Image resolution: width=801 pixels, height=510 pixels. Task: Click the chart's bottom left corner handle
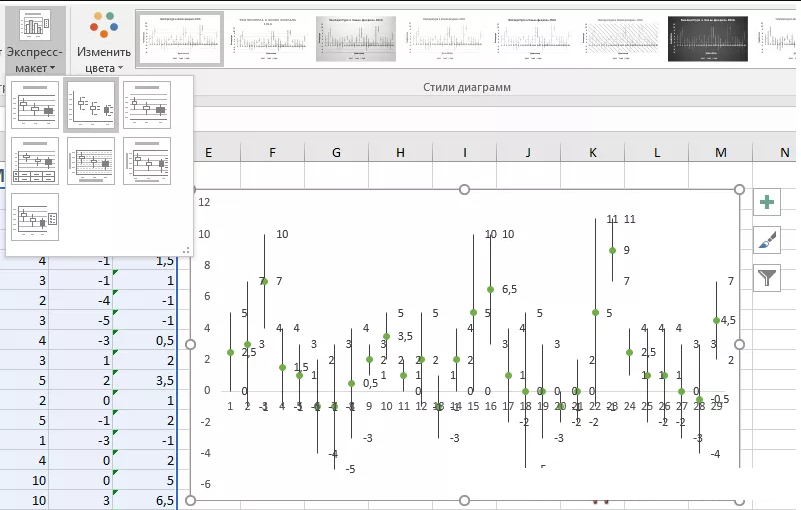tap(190, 500)
